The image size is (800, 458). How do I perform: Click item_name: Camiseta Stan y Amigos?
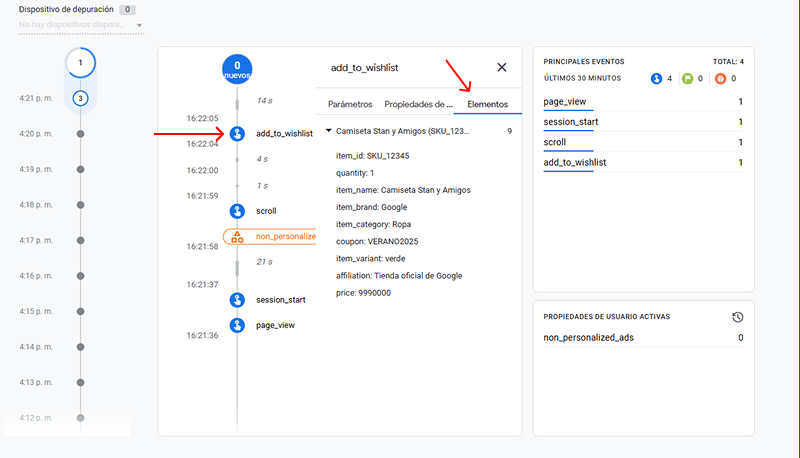(x=403, y=190)
